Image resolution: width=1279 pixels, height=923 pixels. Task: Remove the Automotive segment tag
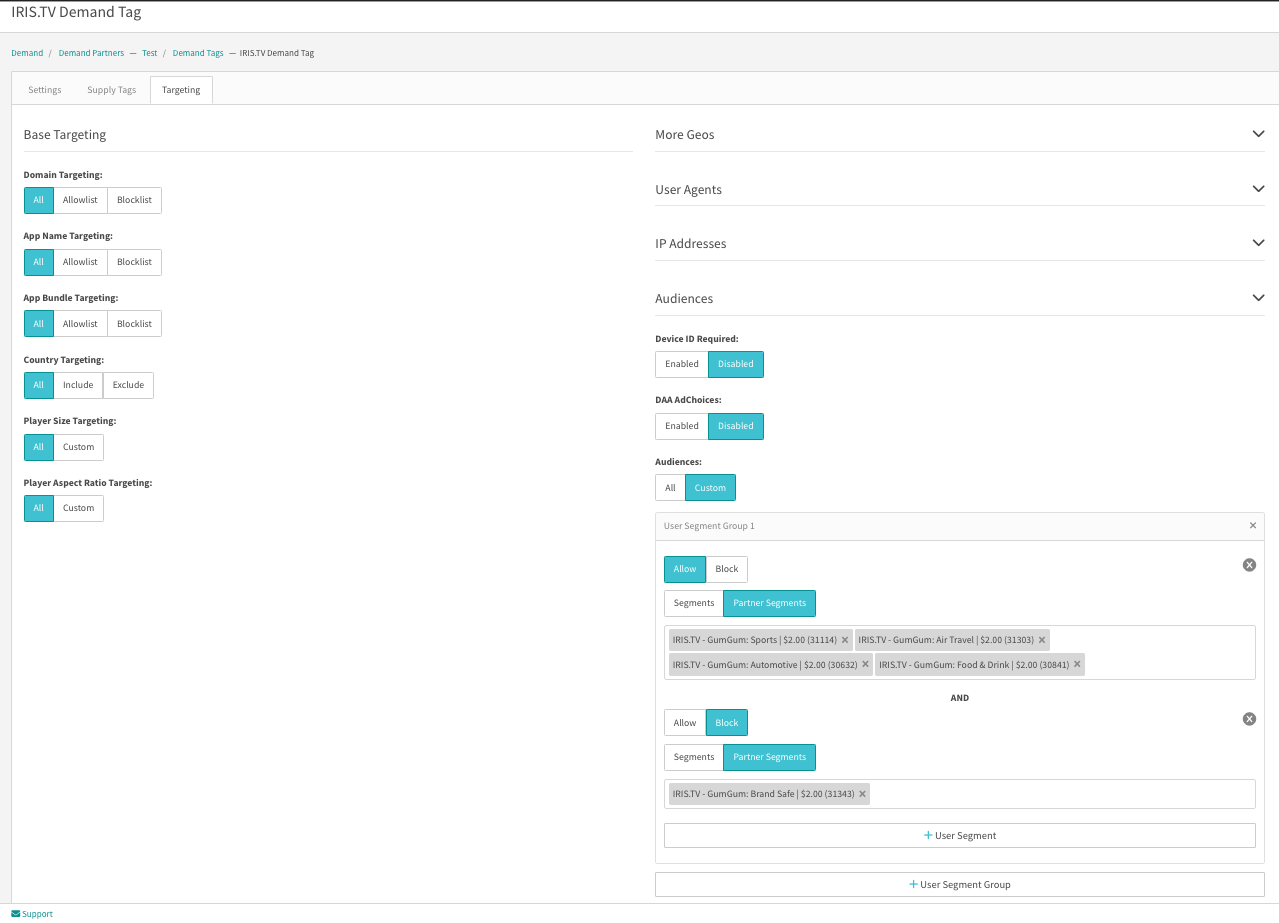pos(865,664)
